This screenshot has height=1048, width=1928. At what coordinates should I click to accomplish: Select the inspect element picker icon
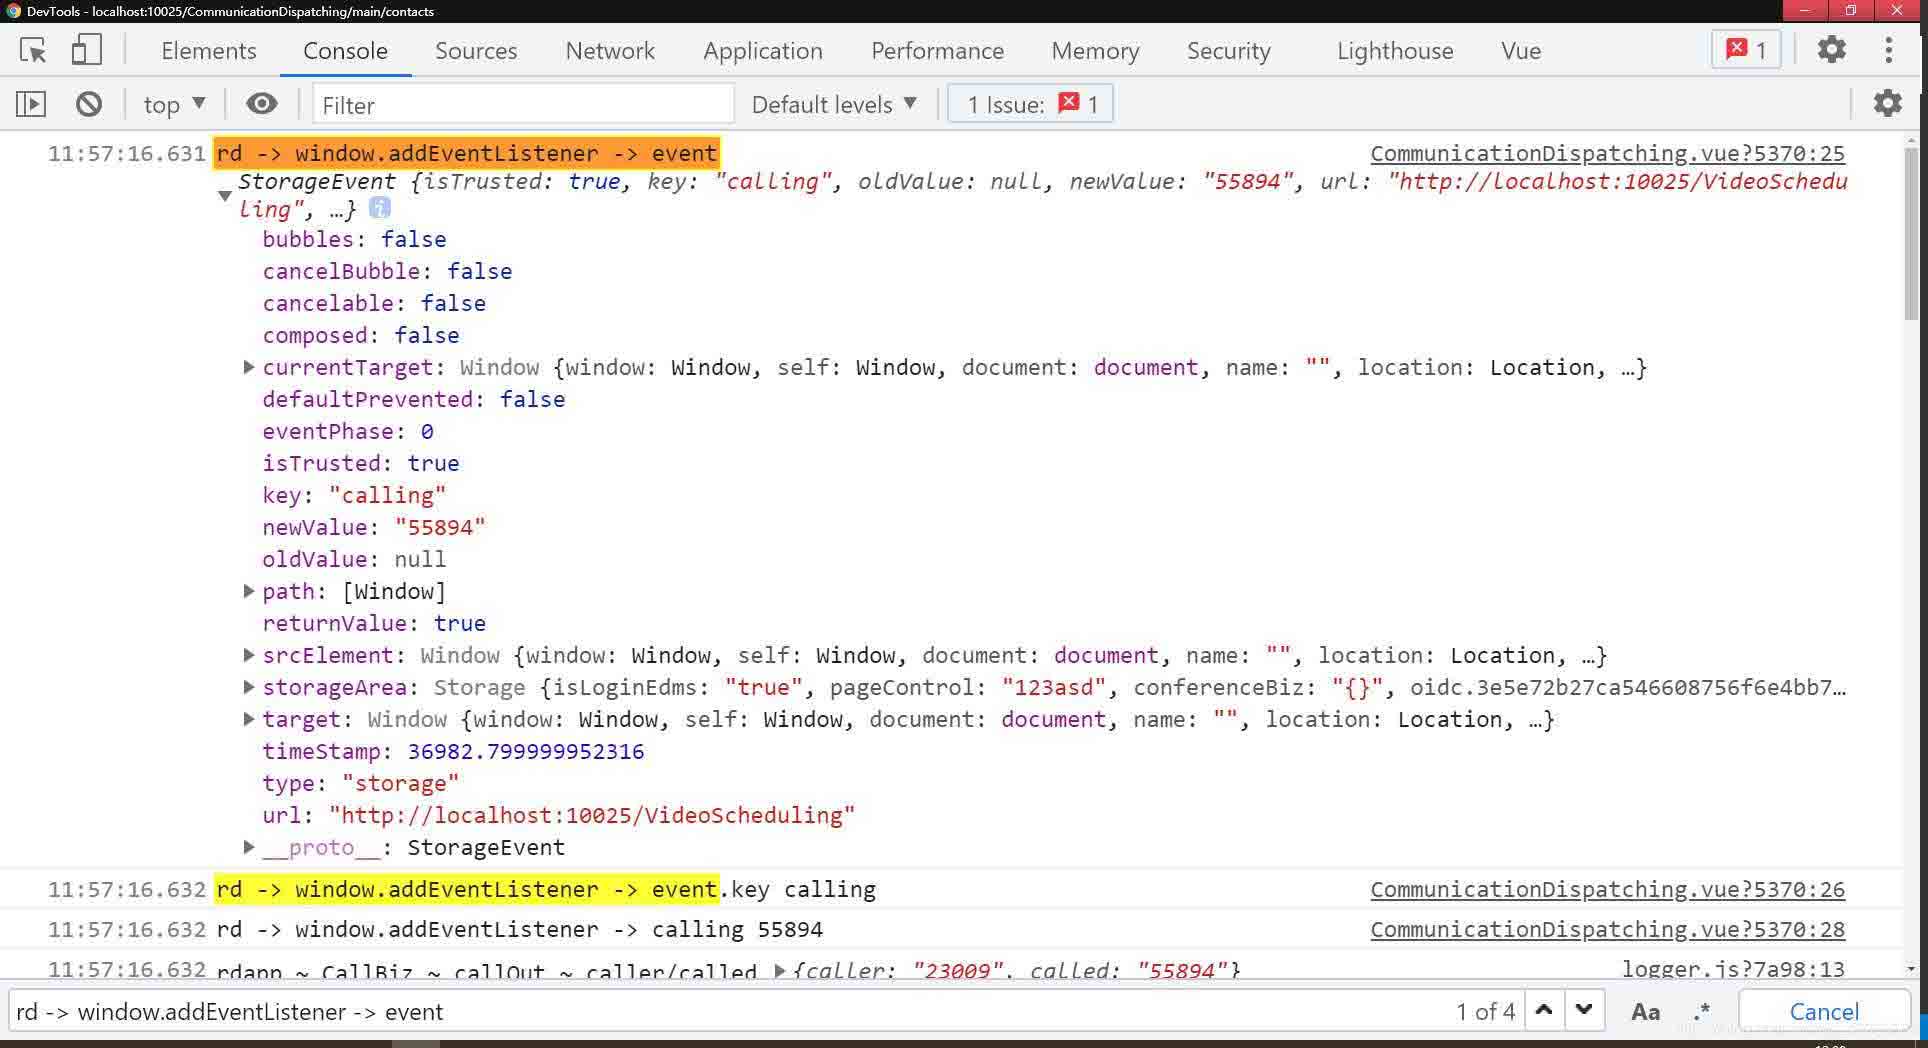pyautogui.click(x=33, y=50)
